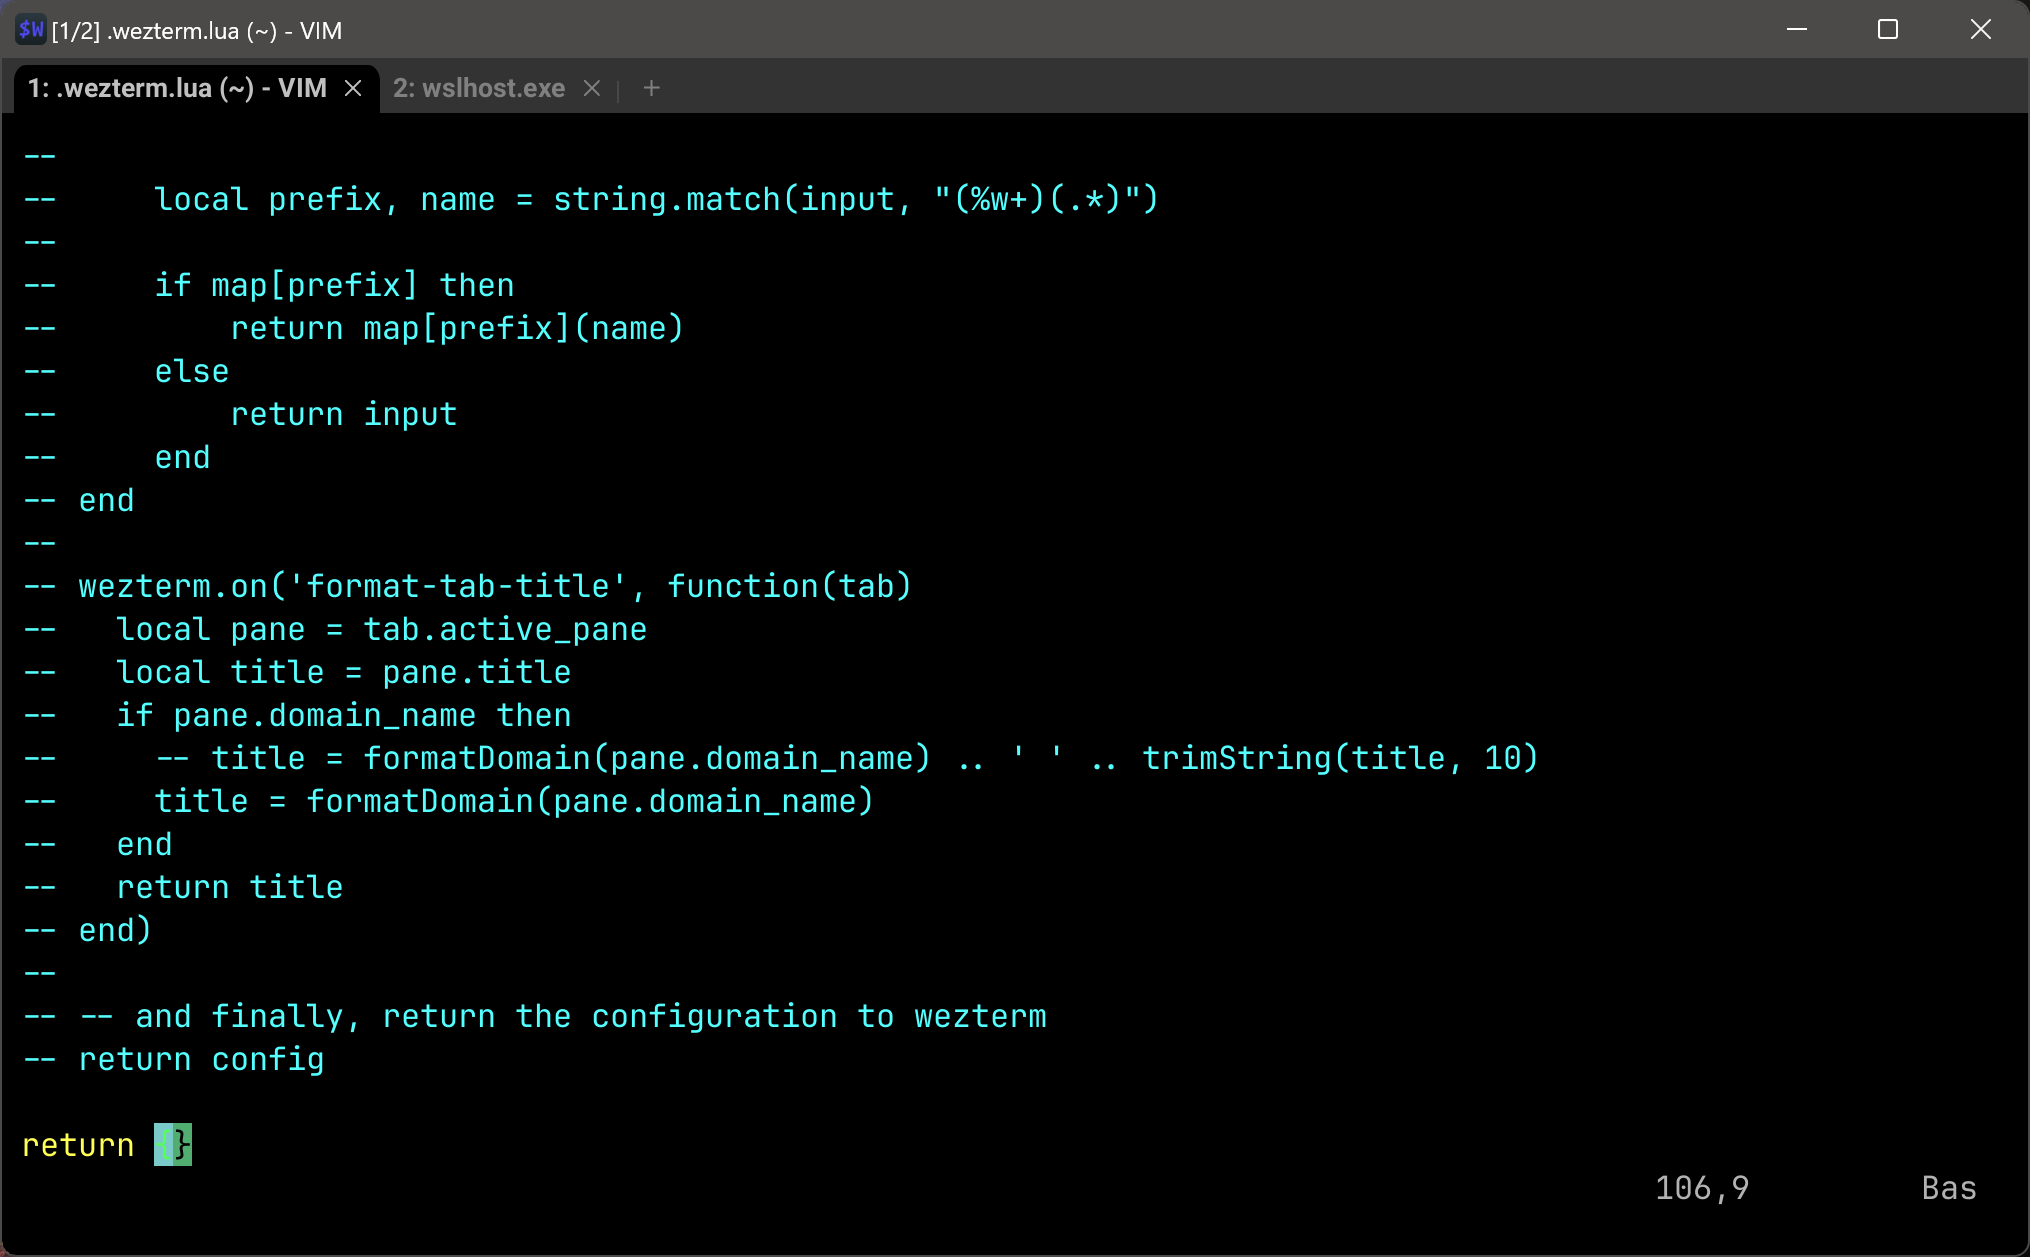Click on 'format-tab-title' string in code
Viewport: 2030px width, 1257px height.
pyautogui.click(x=458, y=586)
